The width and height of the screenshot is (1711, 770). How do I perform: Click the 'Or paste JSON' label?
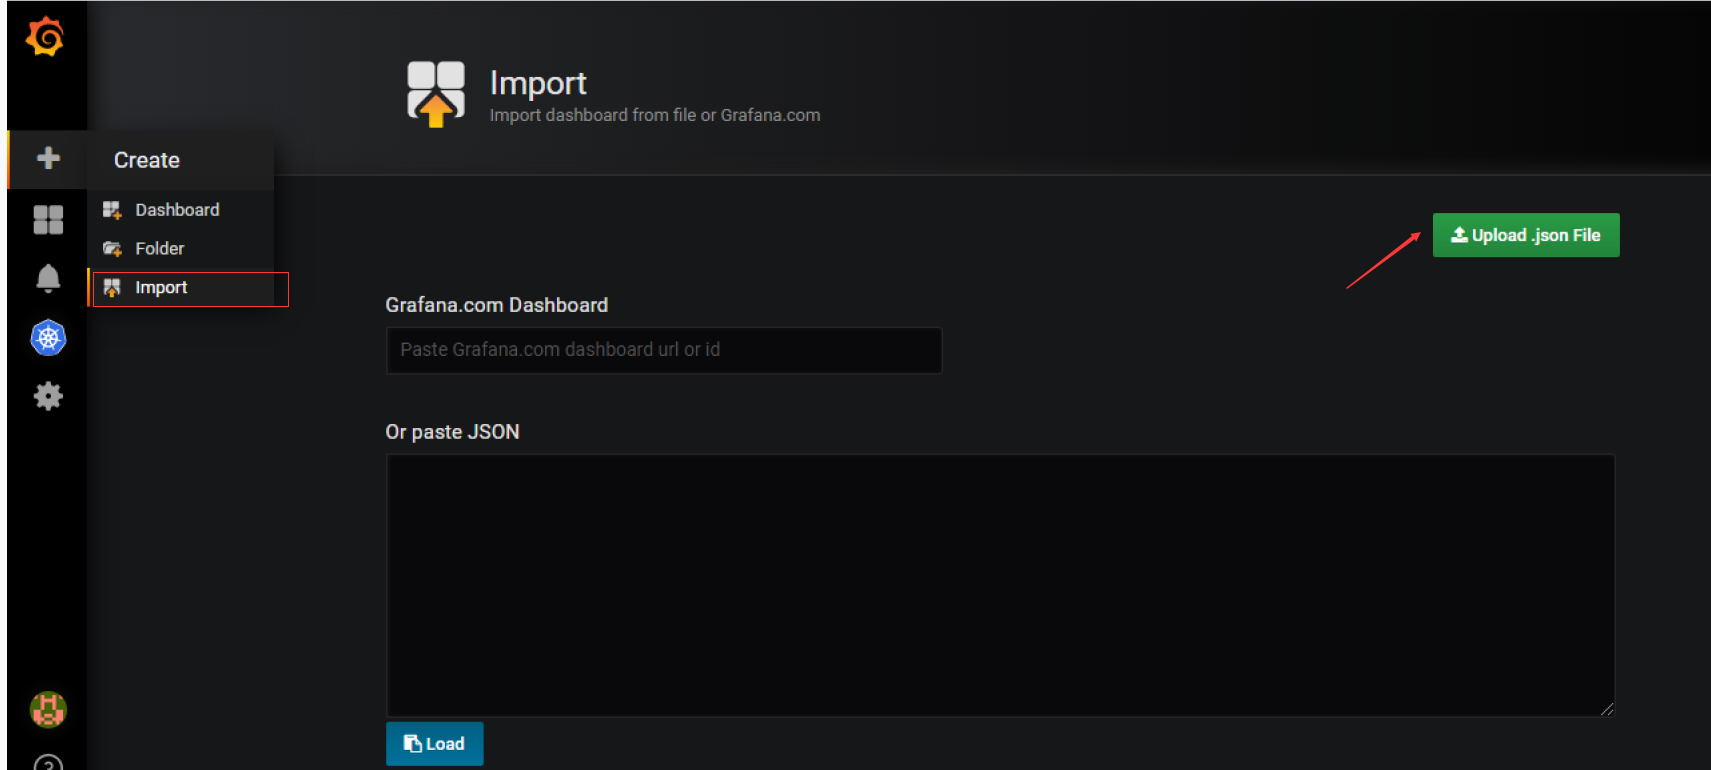pyautogui.click(x=453, y=432)
